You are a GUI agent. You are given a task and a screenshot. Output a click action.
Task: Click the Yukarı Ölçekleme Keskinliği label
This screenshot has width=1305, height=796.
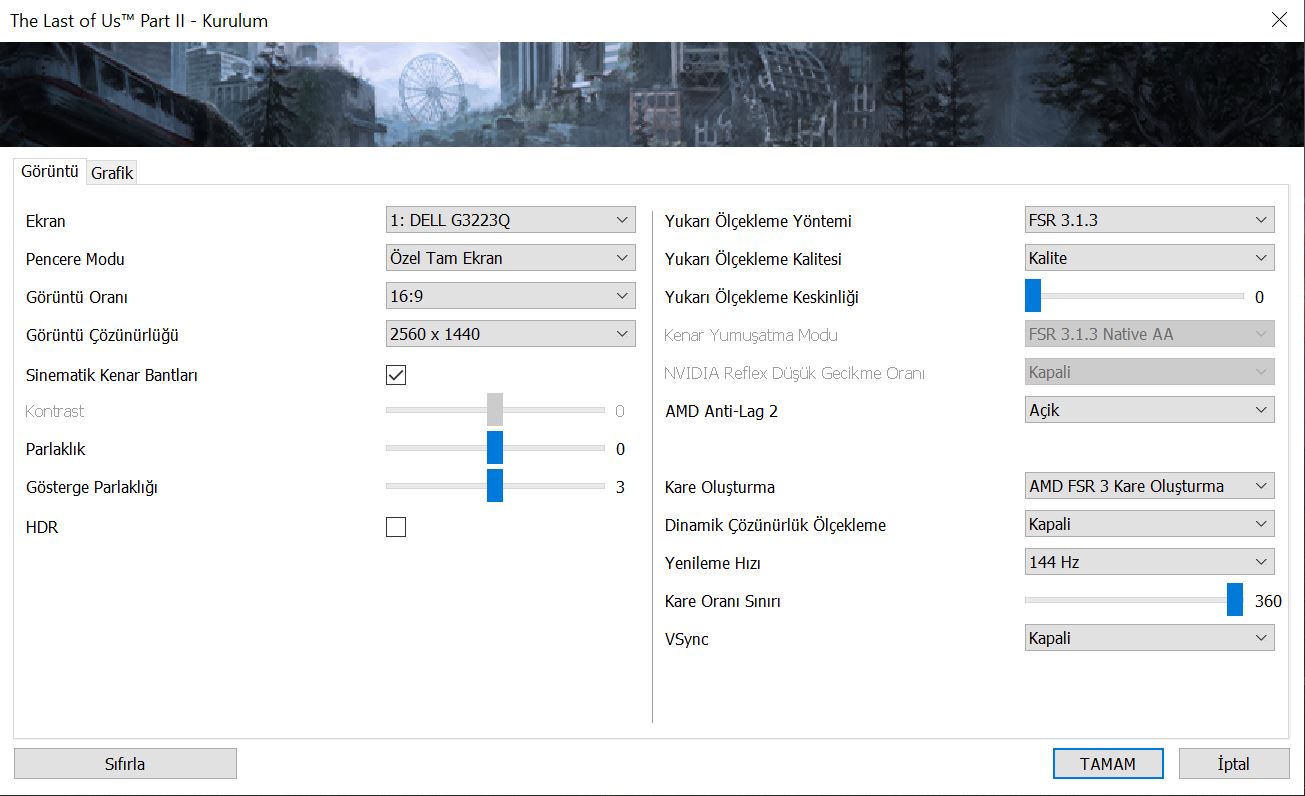(x=762, y=297)
